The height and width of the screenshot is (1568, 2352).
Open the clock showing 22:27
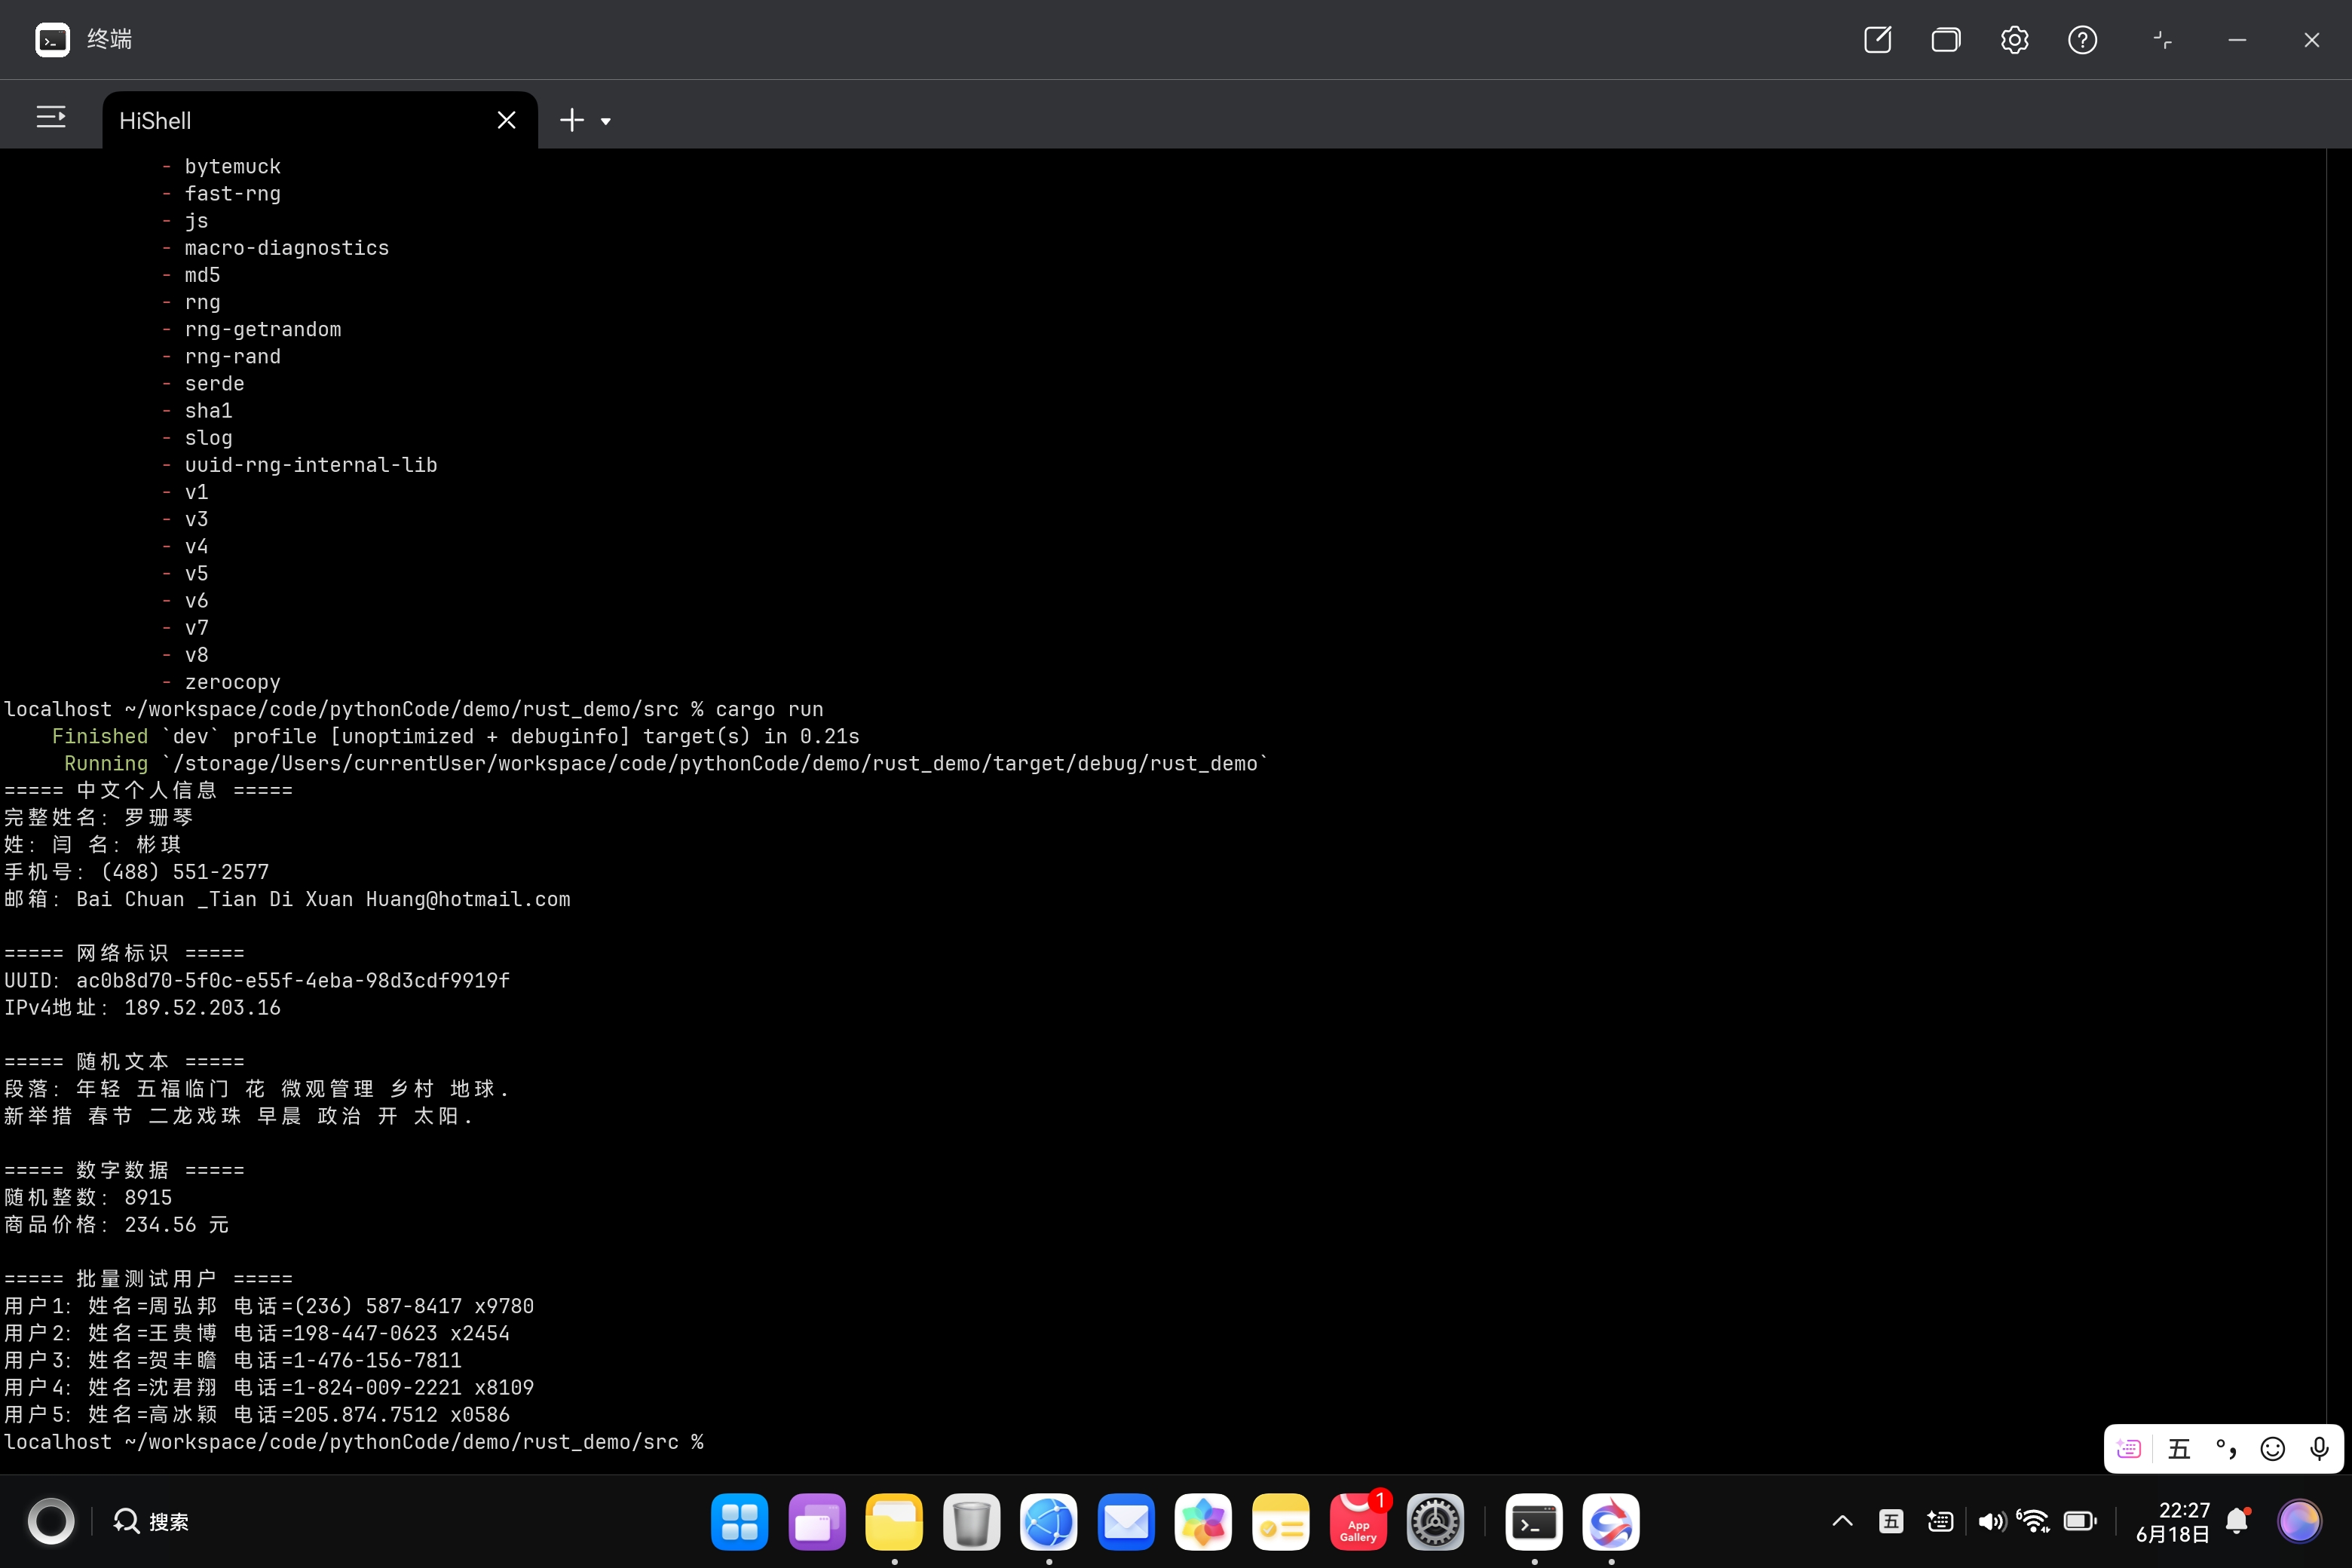[x=2172, y=1521]
